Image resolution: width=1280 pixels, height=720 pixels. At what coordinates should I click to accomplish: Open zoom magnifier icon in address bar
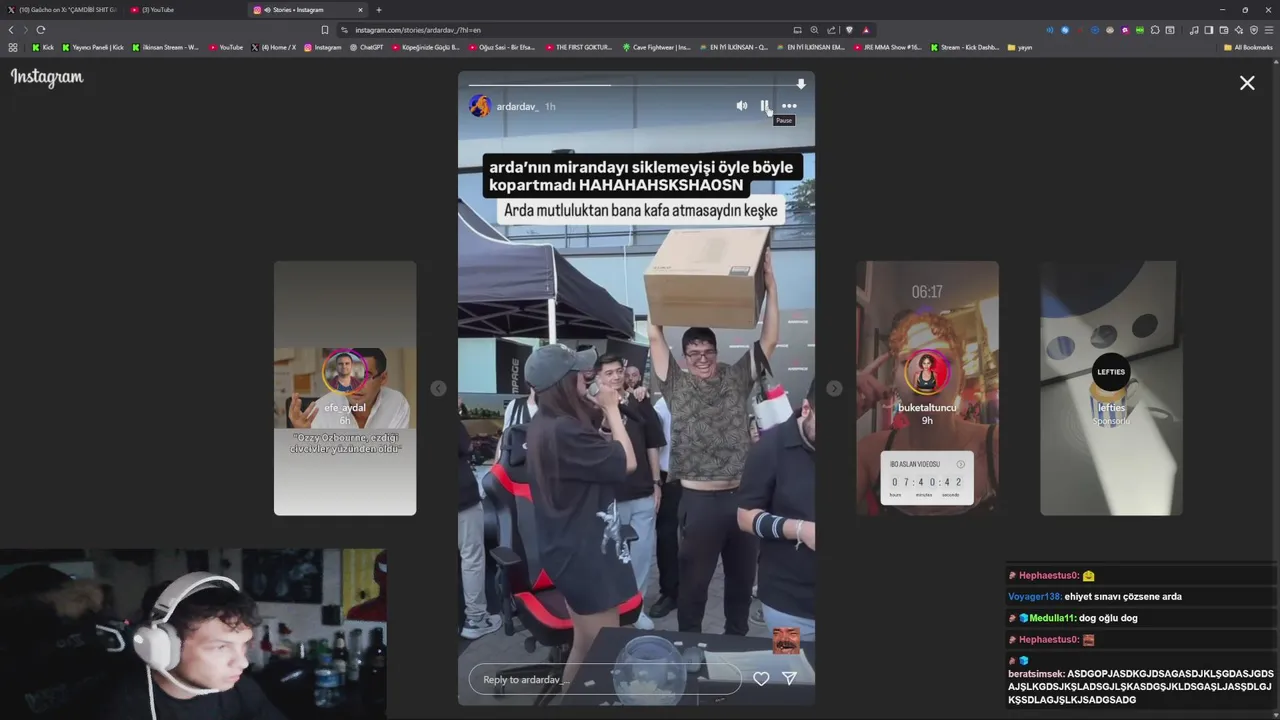pos(814,30)
